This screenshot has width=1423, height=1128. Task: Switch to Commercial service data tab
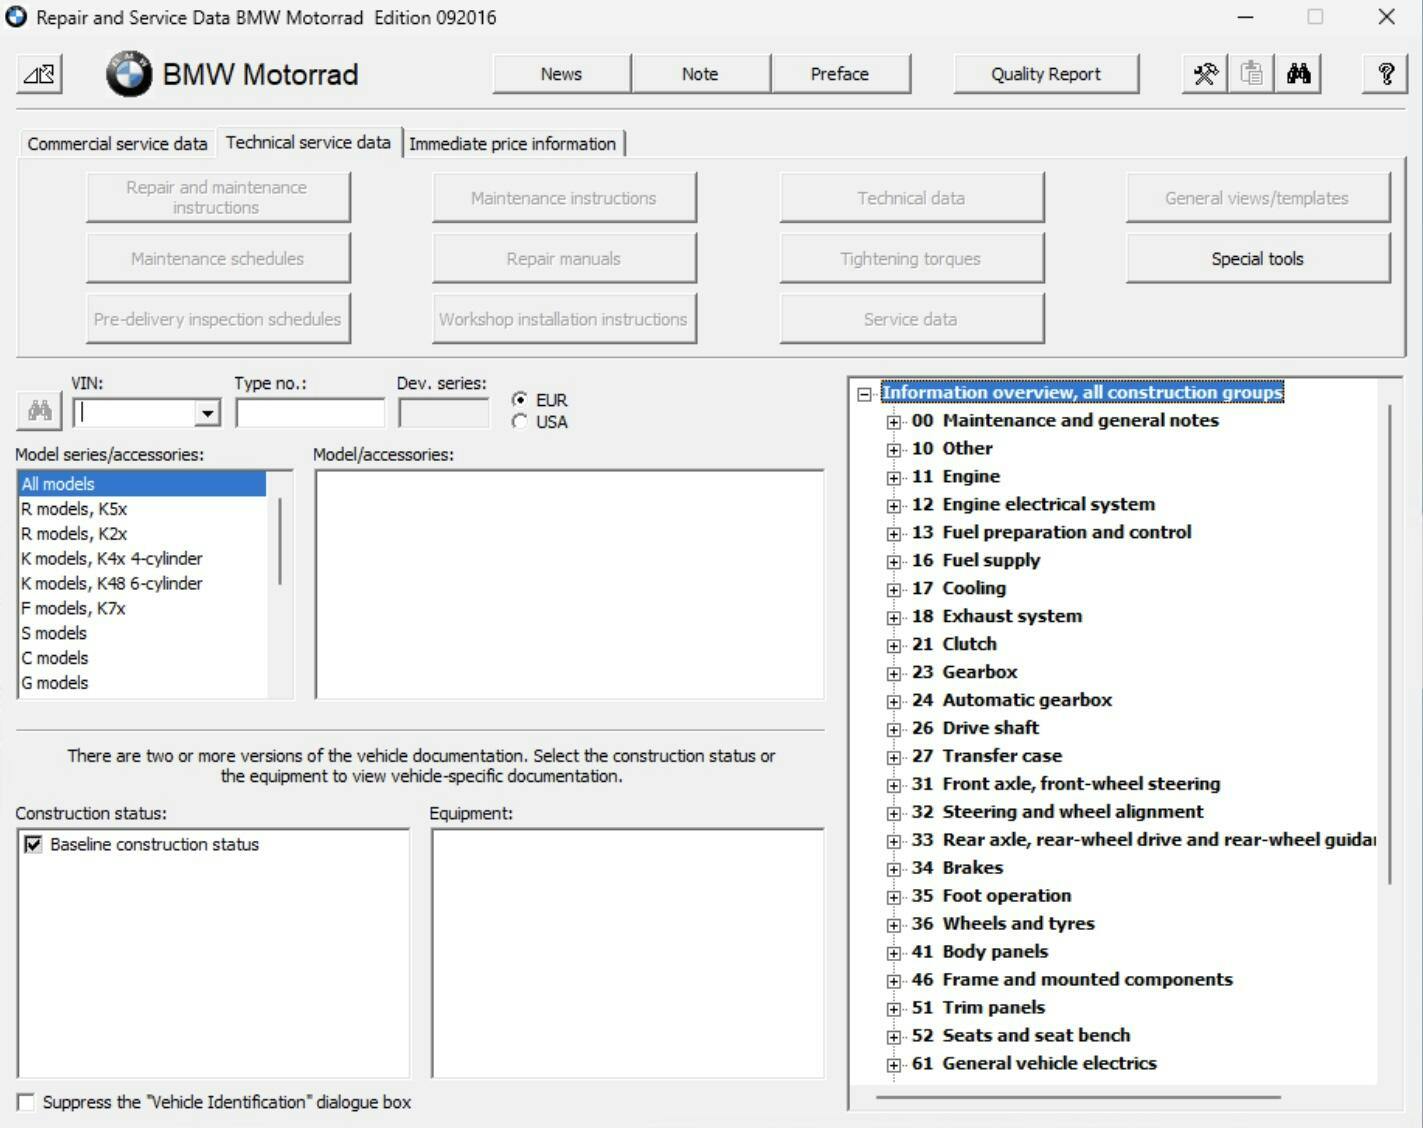coord(117,143)
